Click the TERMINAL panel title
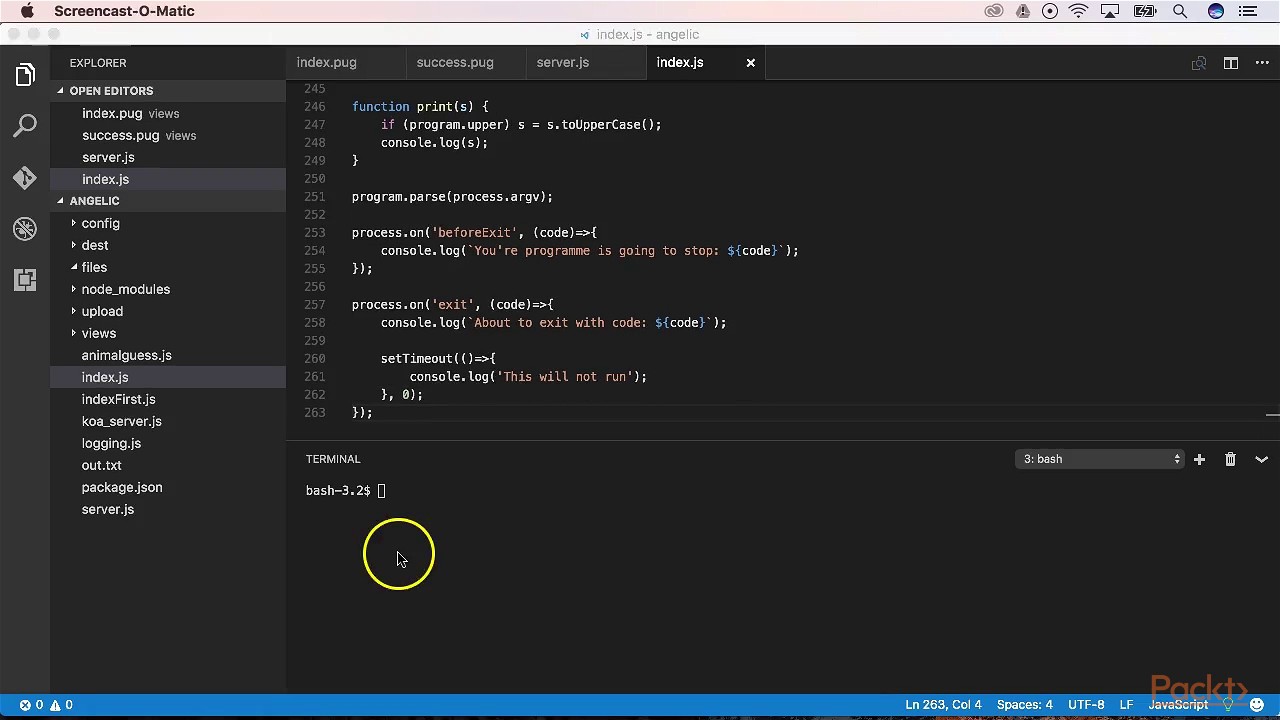The width and height of the screenshot is (1280, 720). tap(333, 459)
